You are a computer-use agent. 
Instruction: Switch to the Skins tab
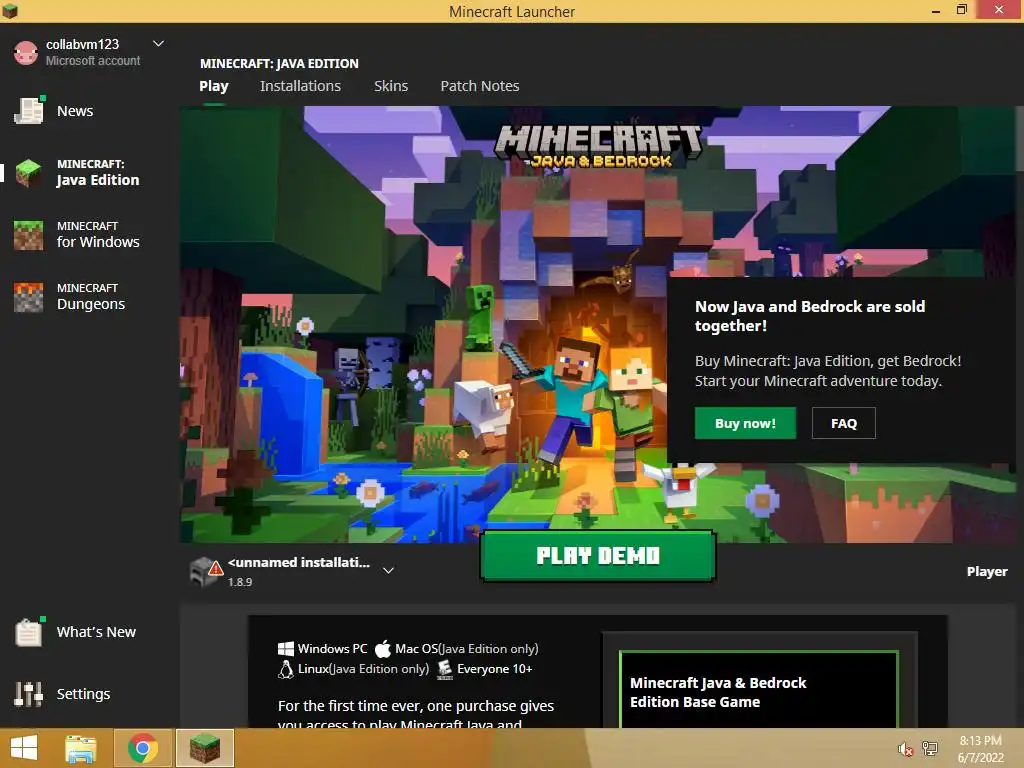pos(391,86)
